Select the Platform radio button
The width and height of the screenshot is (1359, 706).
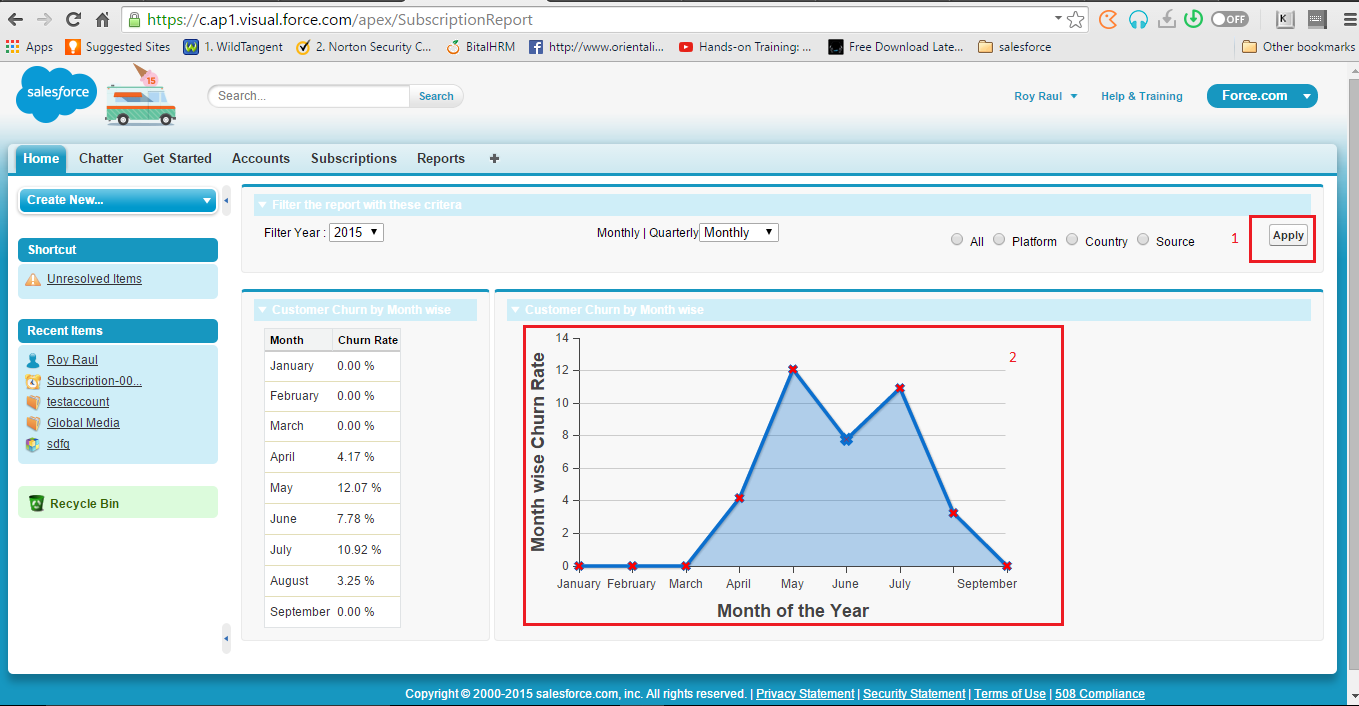(x=999, y=240)
